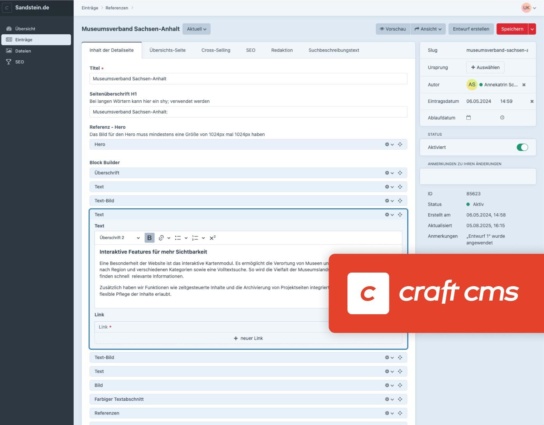Open the link options dropdown arrow
This screenshot has height=425, width=544.
tap(169, 238)
